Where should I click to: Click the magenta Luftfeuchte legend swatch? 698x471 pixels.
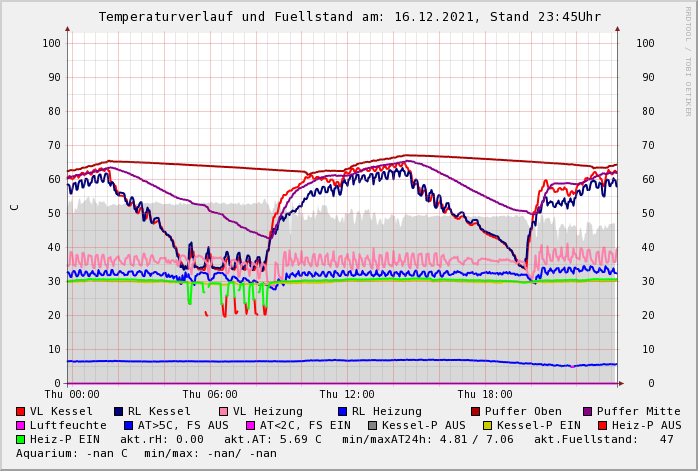point(20,425)
